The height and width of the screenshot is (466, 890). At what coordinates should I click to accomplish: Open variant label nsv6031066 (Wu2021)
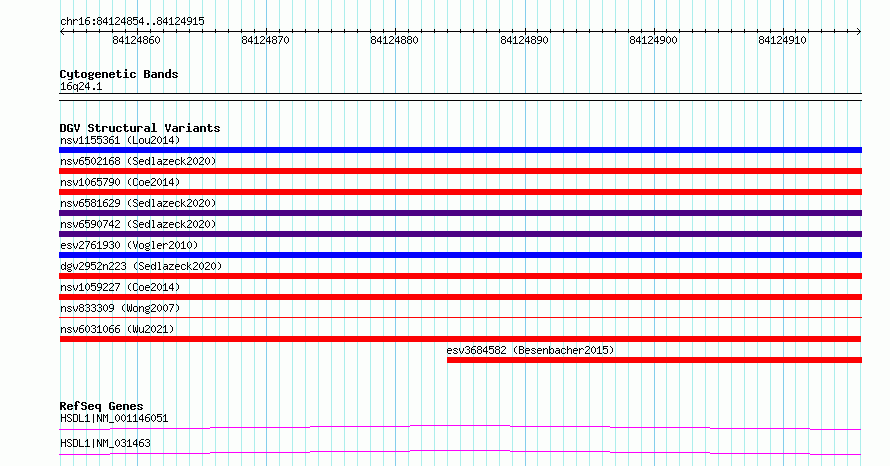(117, 329)
